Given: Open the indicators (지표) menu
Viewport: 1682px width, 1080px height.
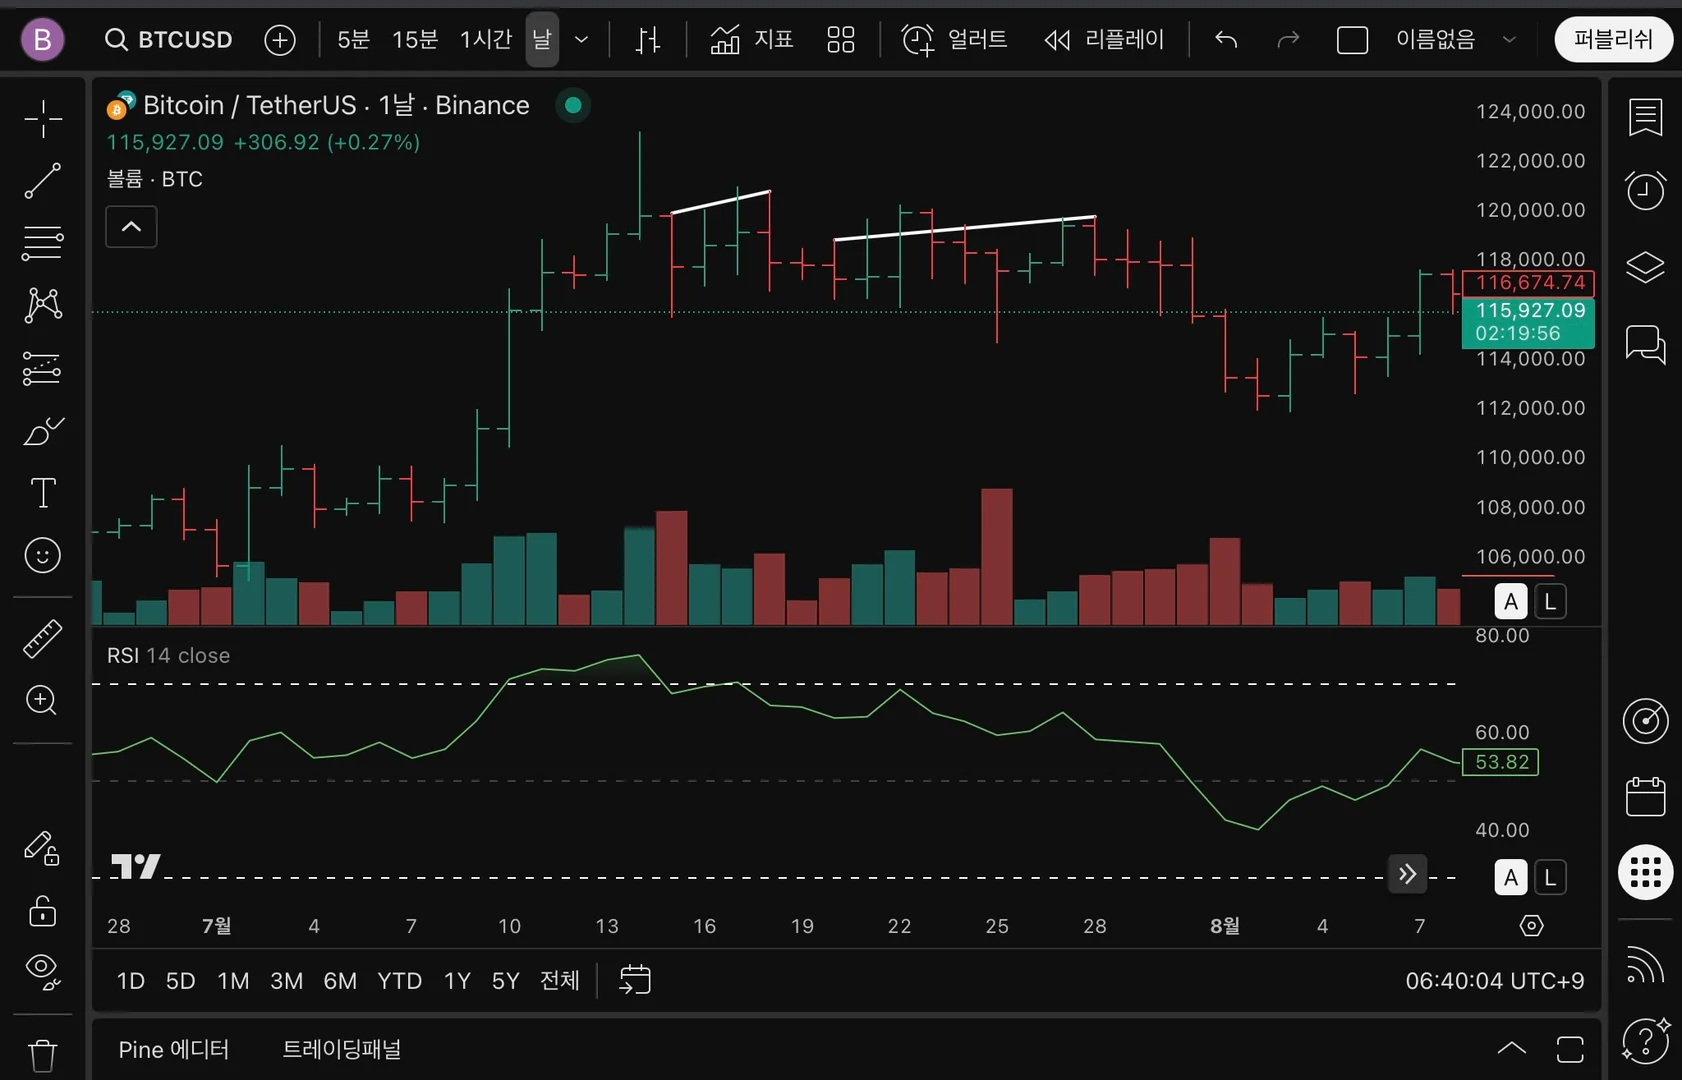Looking at the screenshot, I should (751, 39).
